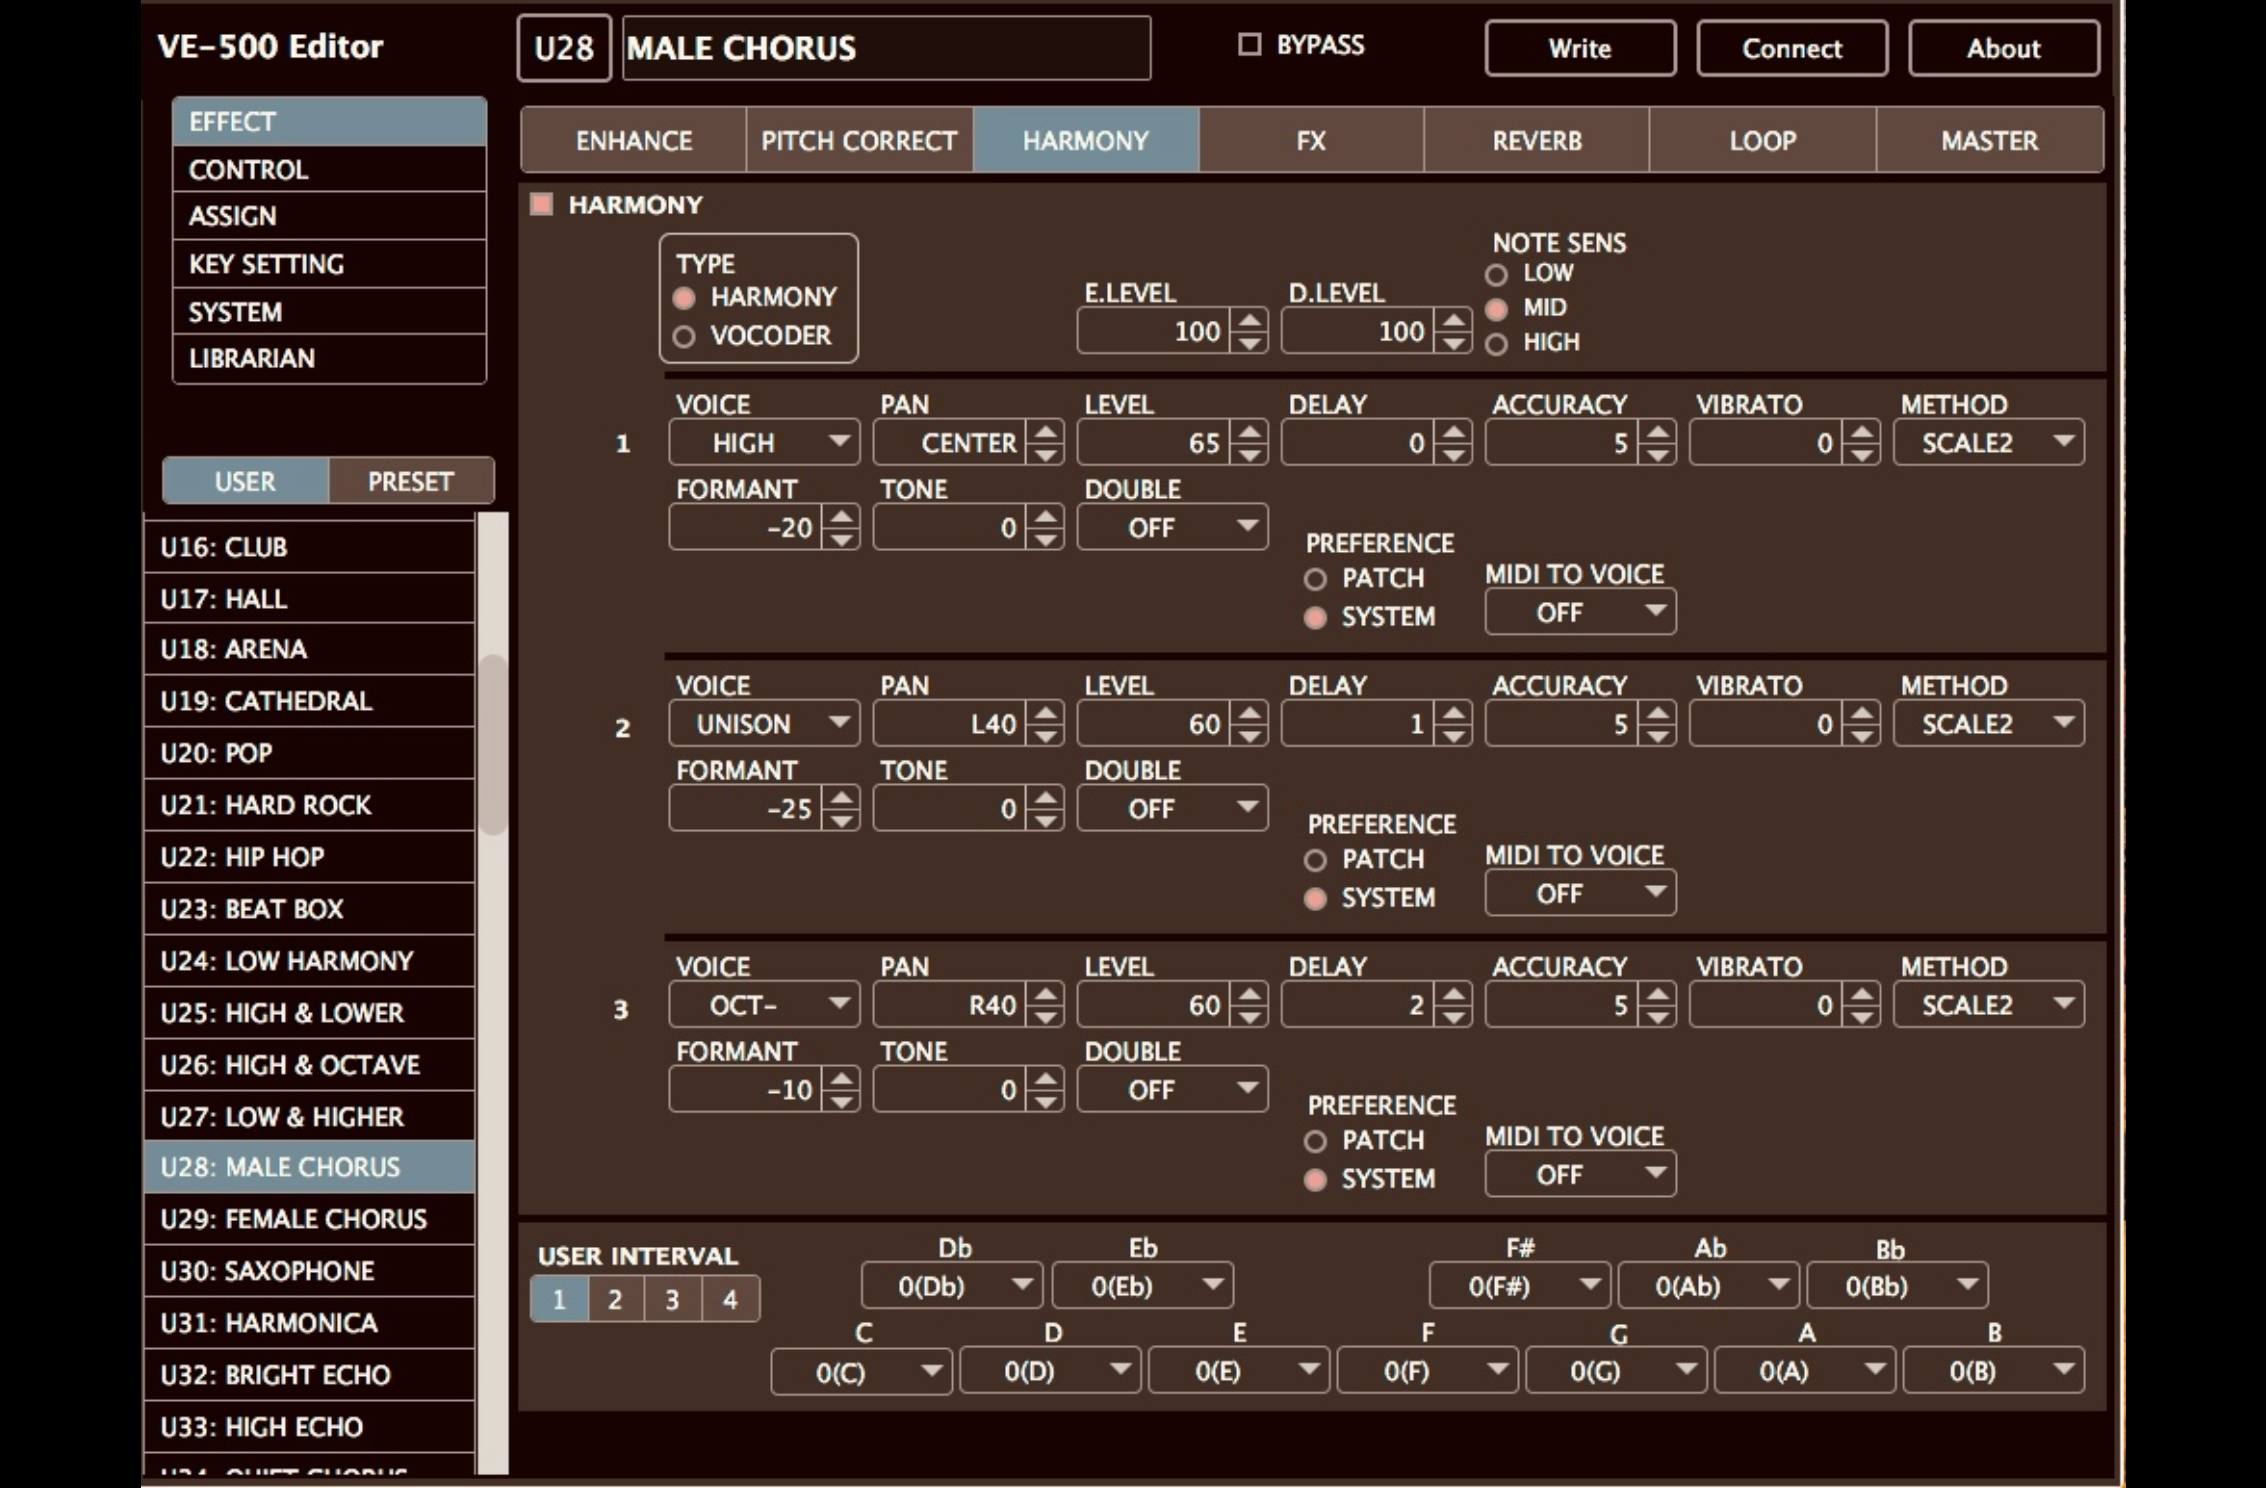Choose PATCH preference for voice 3
Image resolution: width=2266 pixels, height=1488 pixels.
(1315, 1141)
